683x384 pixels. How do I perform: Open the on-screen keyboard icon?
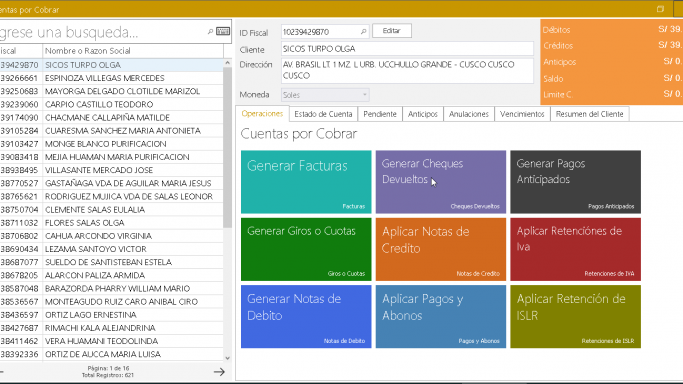coord(223,31)
